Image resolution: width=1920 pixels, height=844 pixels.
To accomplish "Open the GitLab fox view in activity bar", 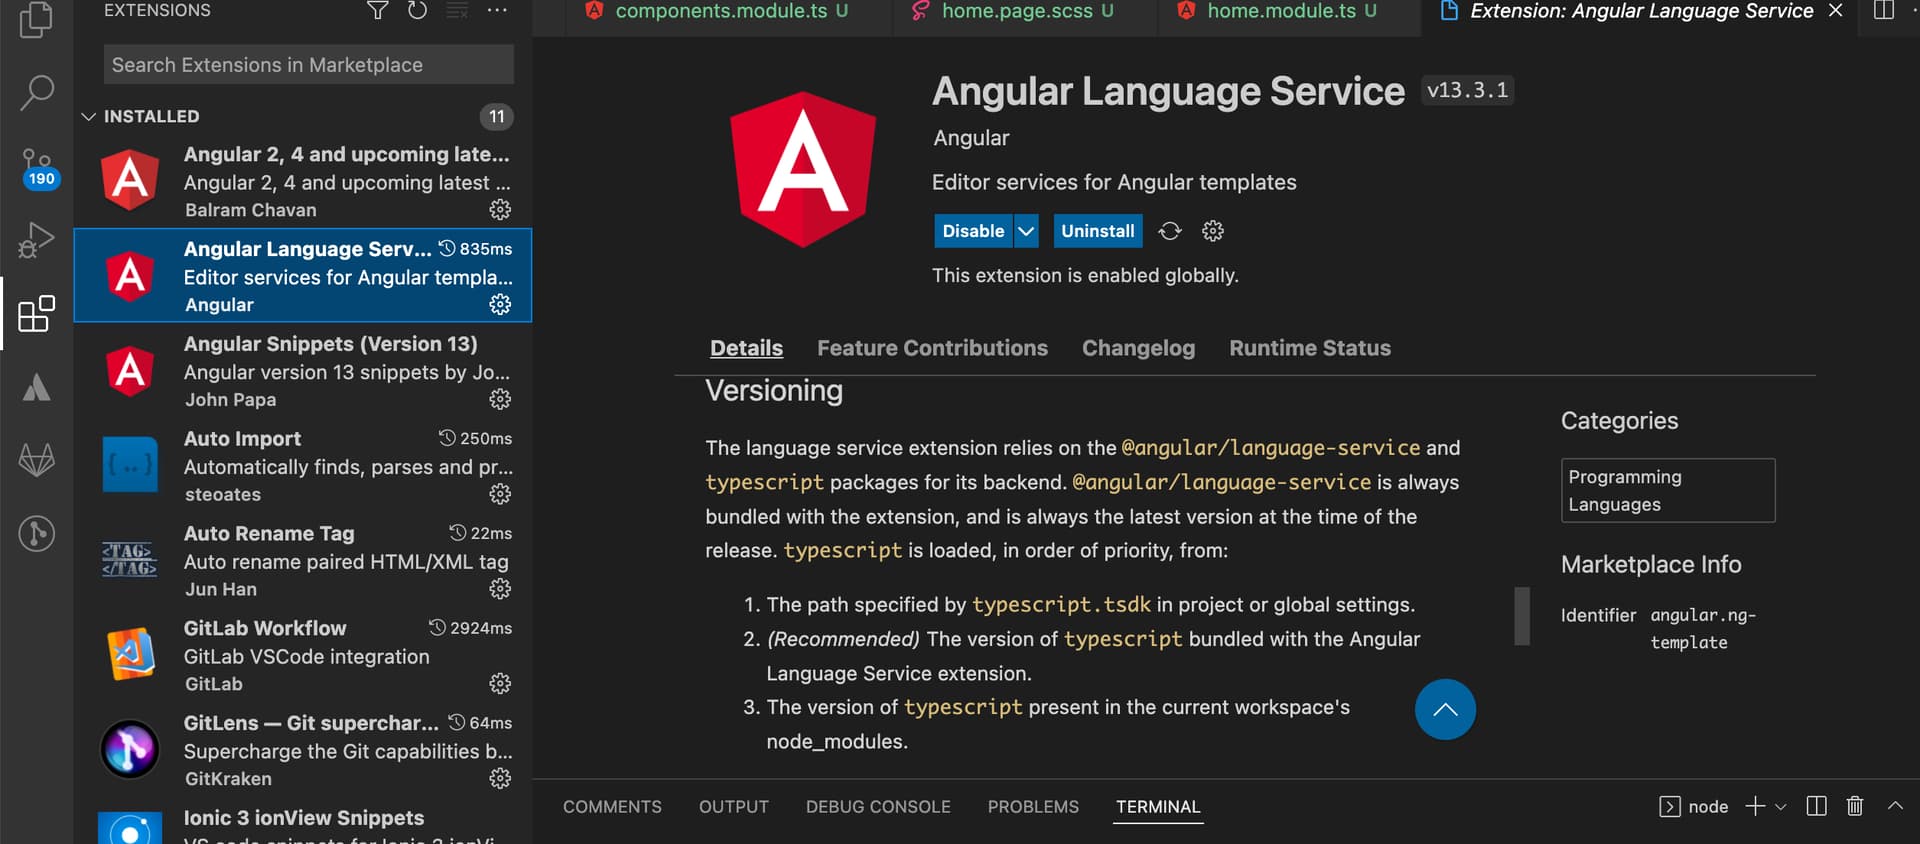I will [x=36, y=460].
